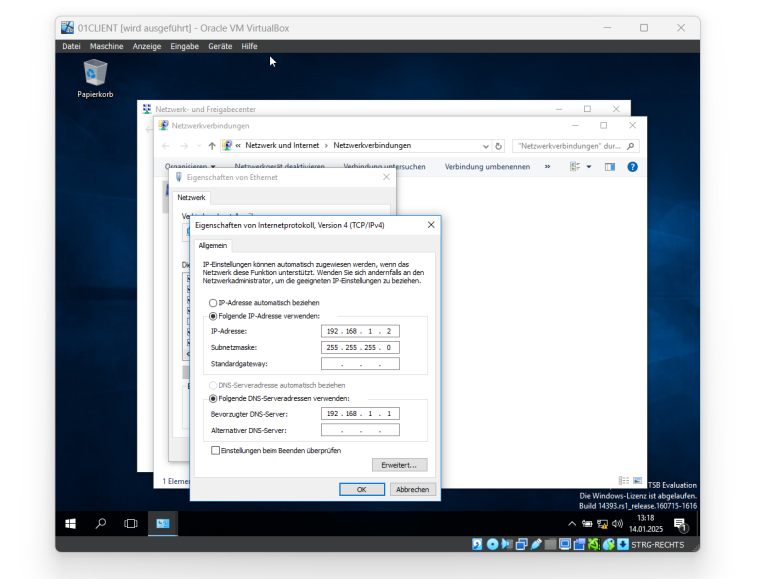Viewport: 768px width, 579px height.
Task: Click the Netzwerkverbindungen search box
Action: point(576,146)
